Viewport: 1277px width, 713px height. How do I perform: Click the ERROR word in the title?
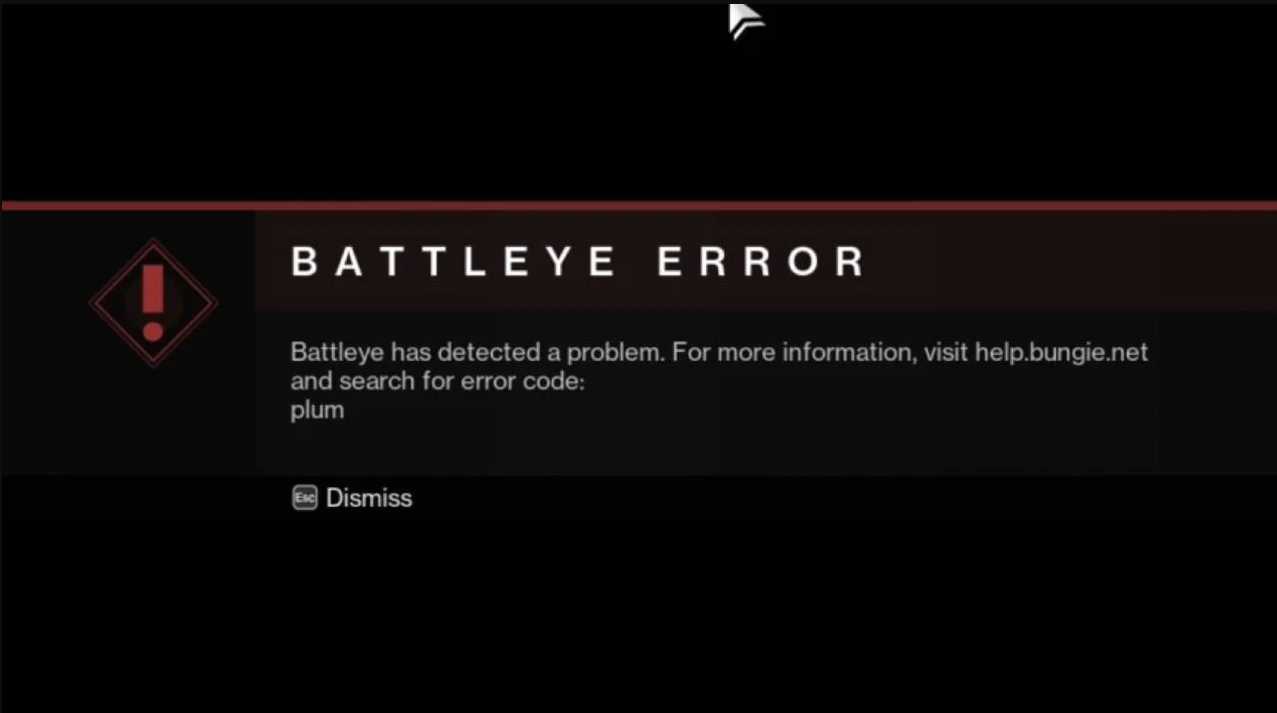tap(762, 262)
